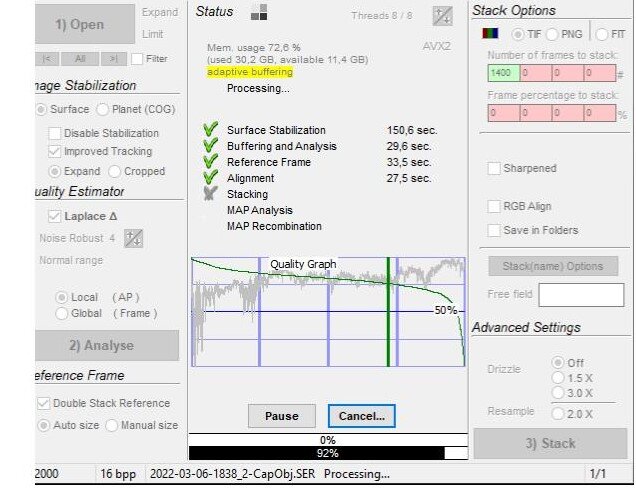Enable Save in Folders checkbox

click(494, 230)
